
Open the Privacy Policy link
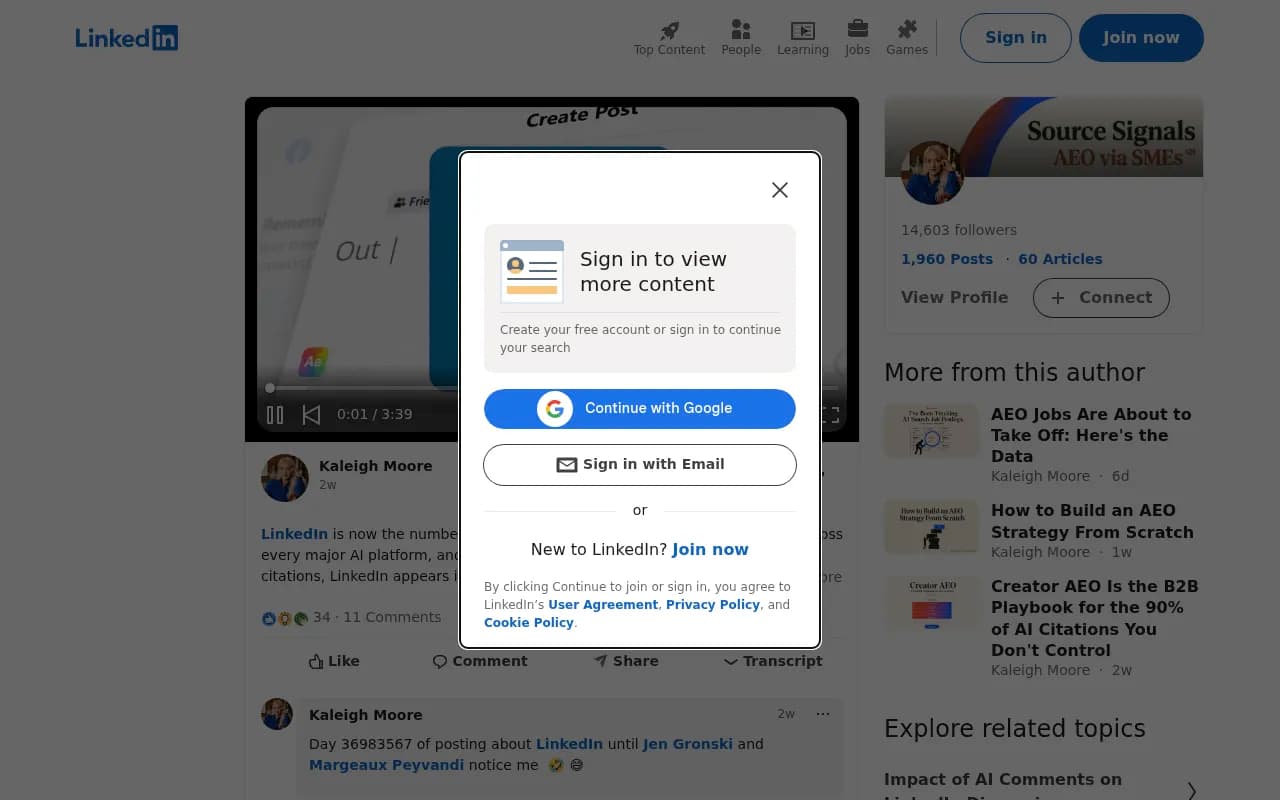point(713,605)
